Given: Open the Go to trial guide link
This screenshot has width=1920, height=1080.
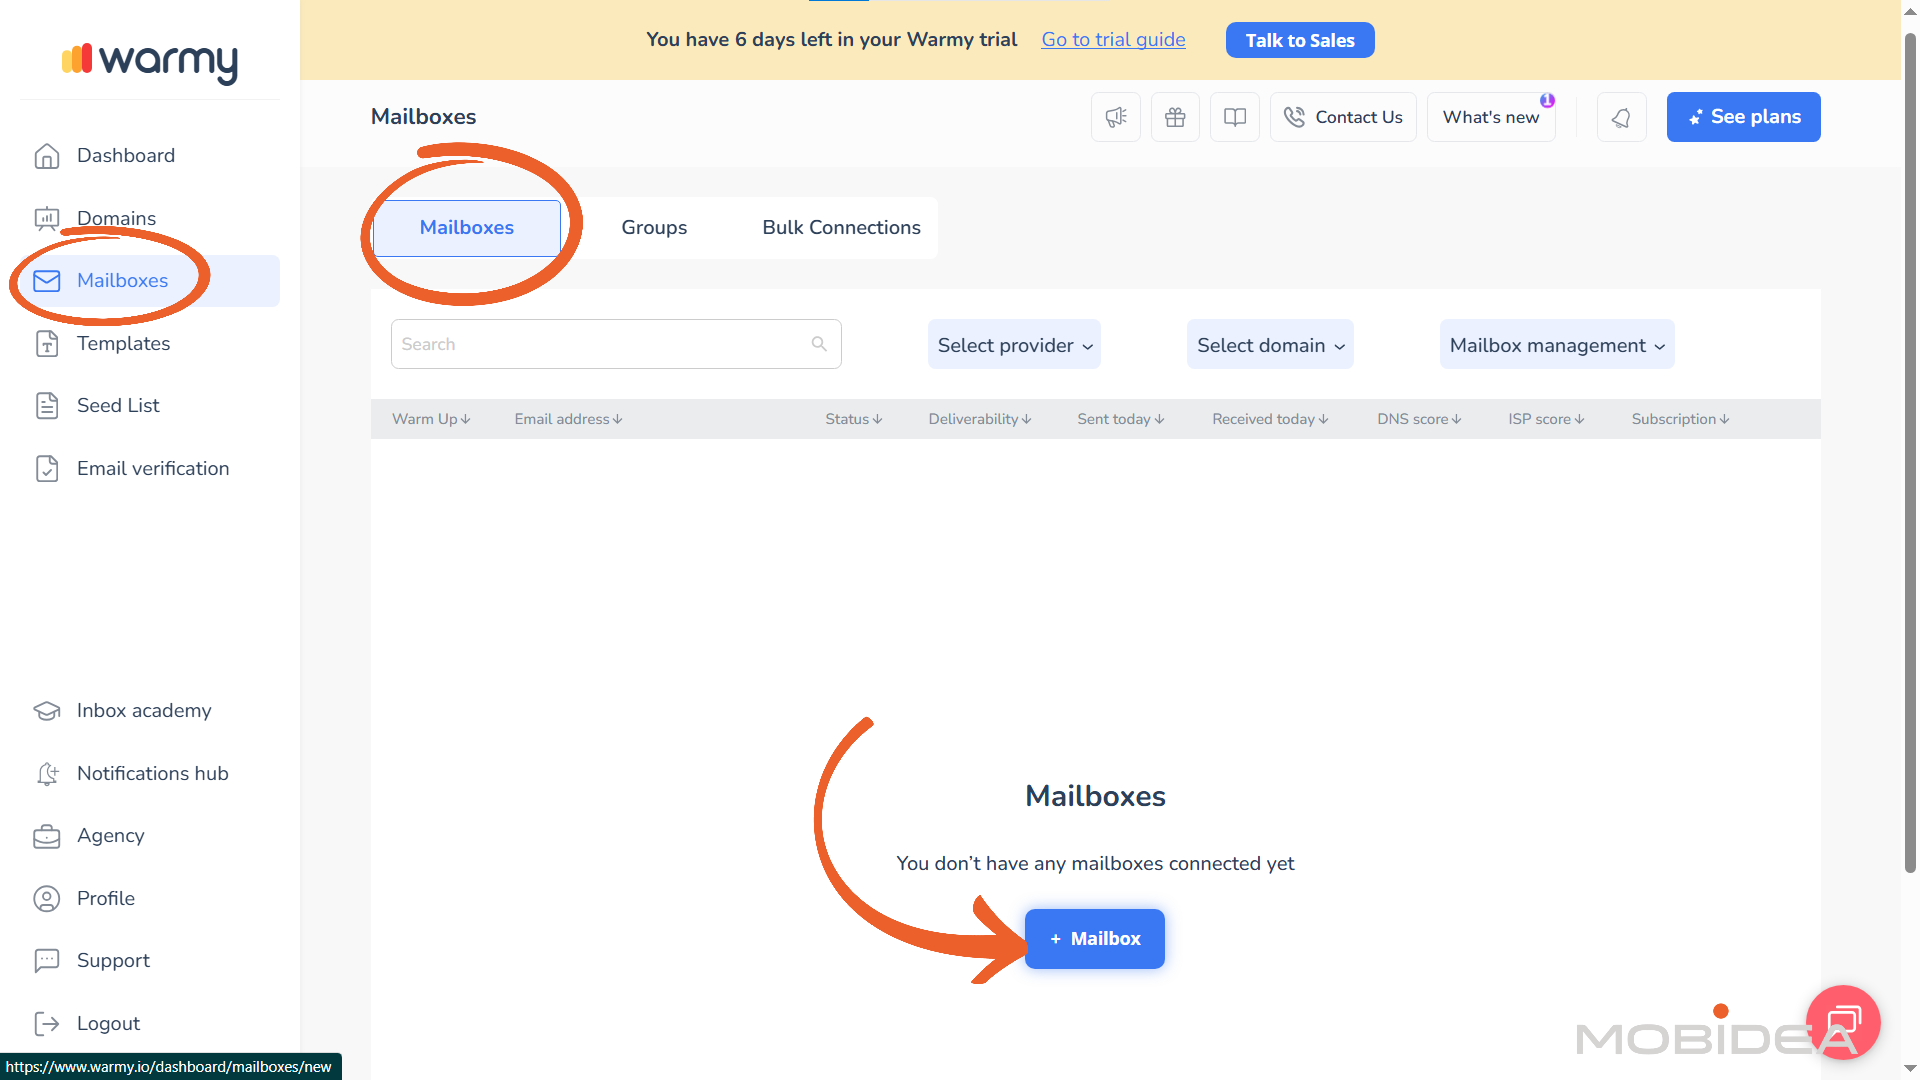Looking at the screenshot, I should click(1113, 40).
